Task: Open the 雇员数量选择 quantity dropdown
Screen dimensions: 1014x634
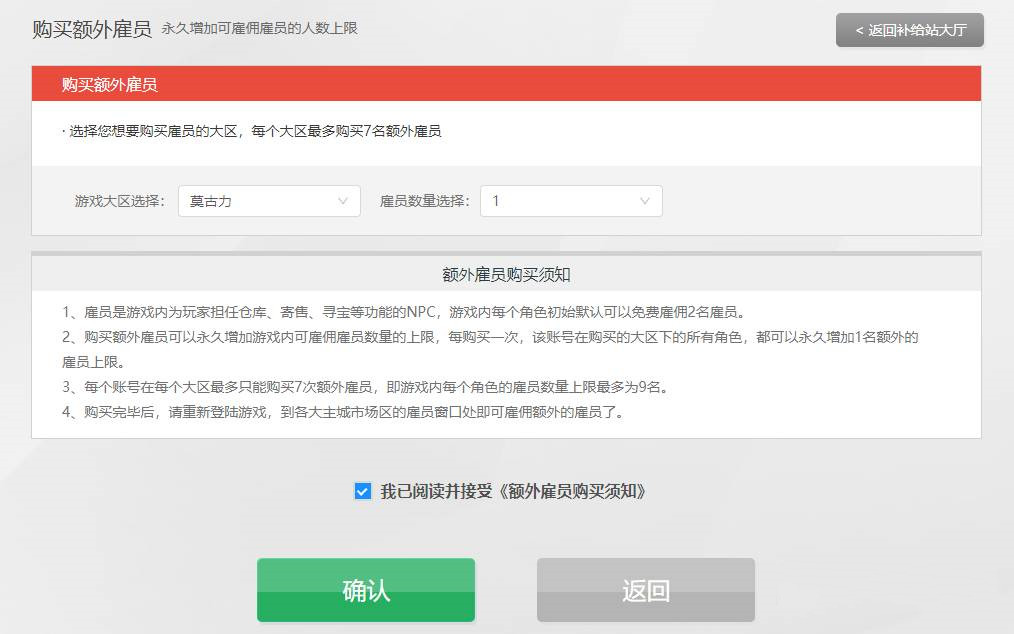Action: coord(570,201)
